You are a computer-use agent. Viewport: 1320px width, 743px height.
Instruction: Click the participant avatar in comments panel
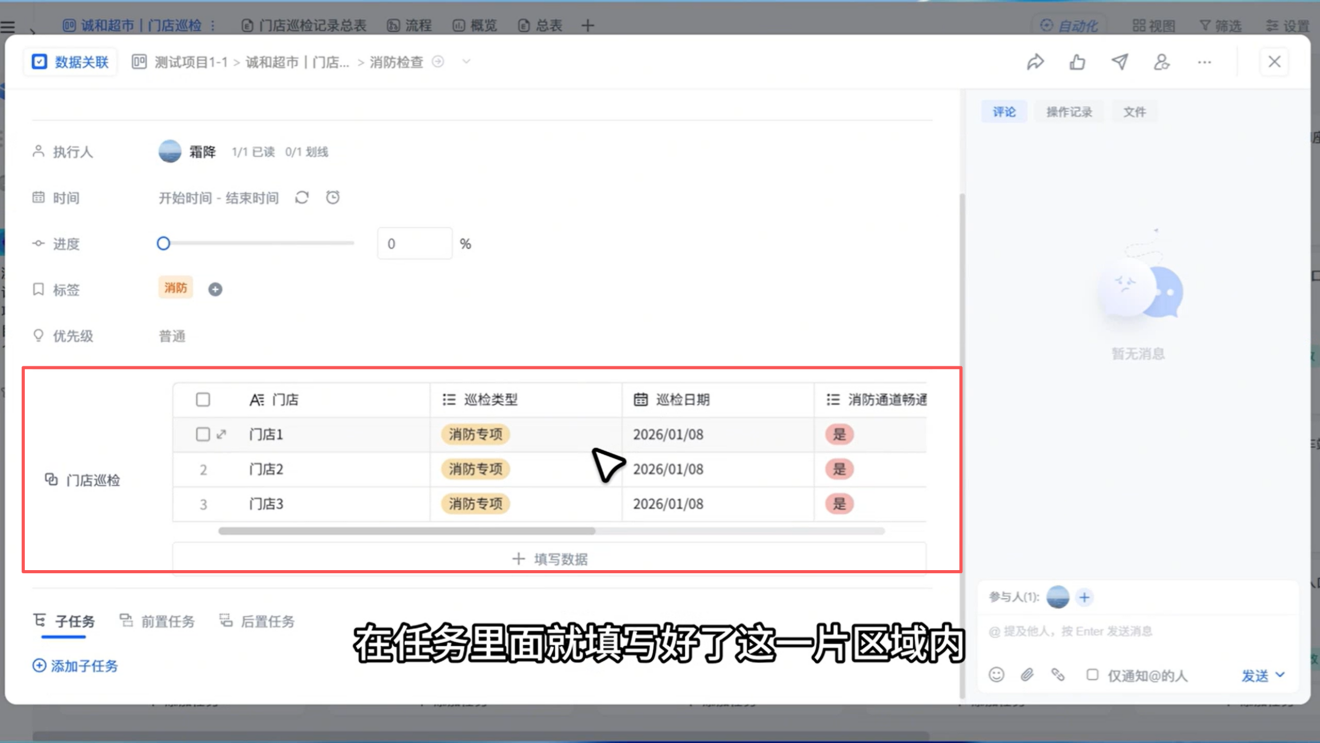[1058, 597]
